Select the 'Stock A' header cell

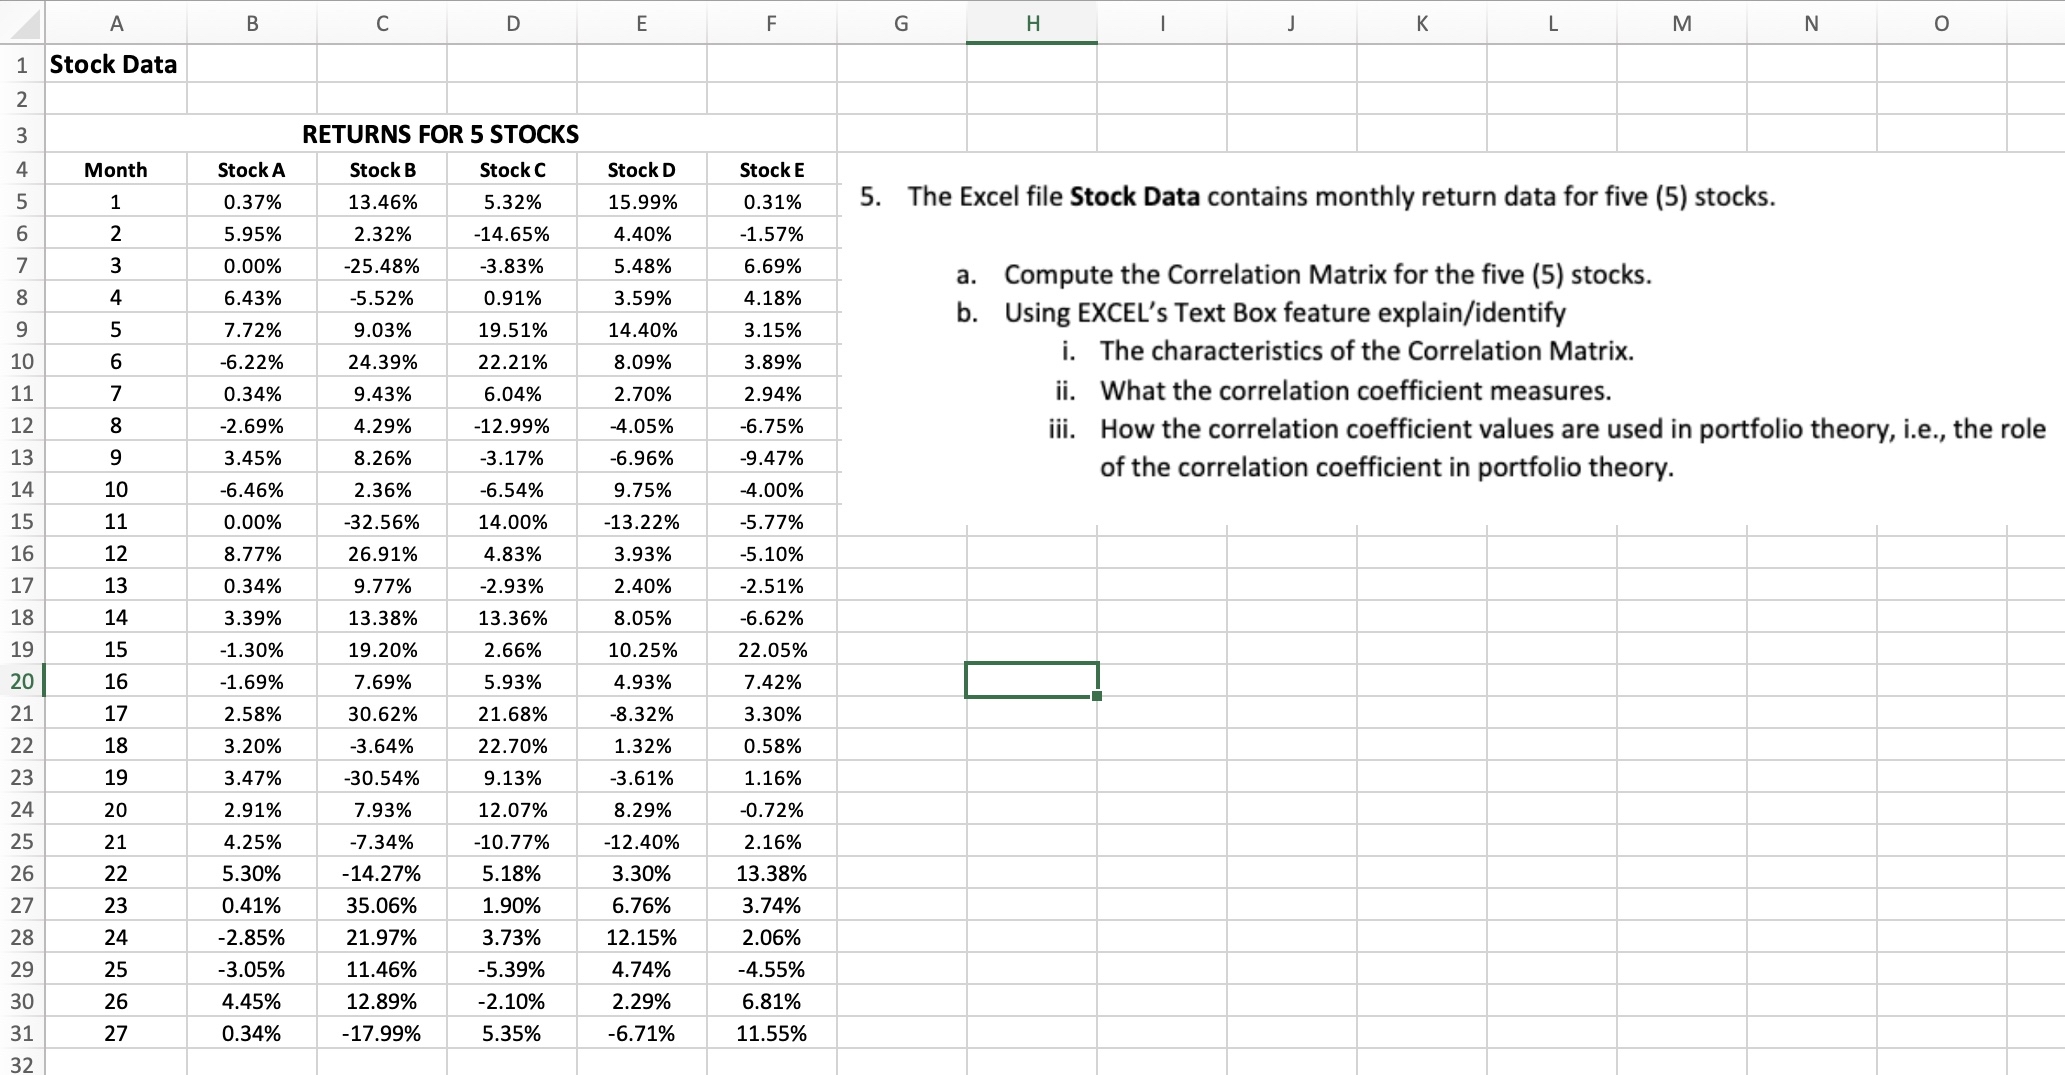(251, 169)
